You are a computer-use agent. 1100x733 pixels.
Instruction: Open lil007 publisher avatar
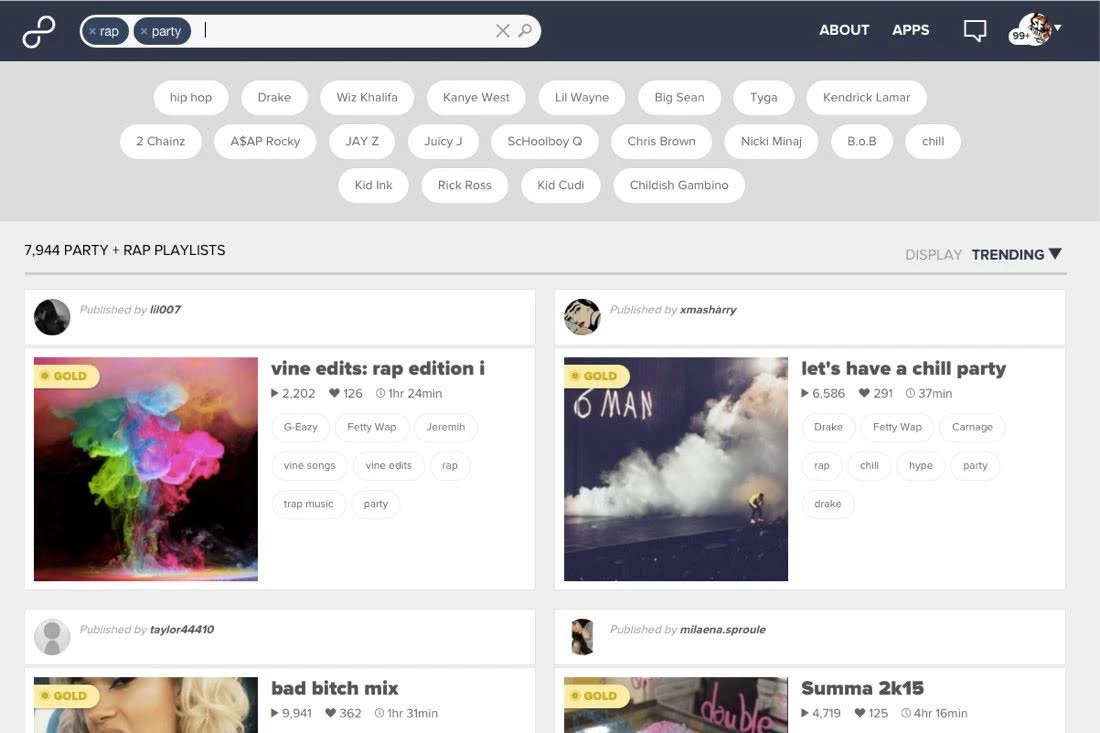point(52,317)
